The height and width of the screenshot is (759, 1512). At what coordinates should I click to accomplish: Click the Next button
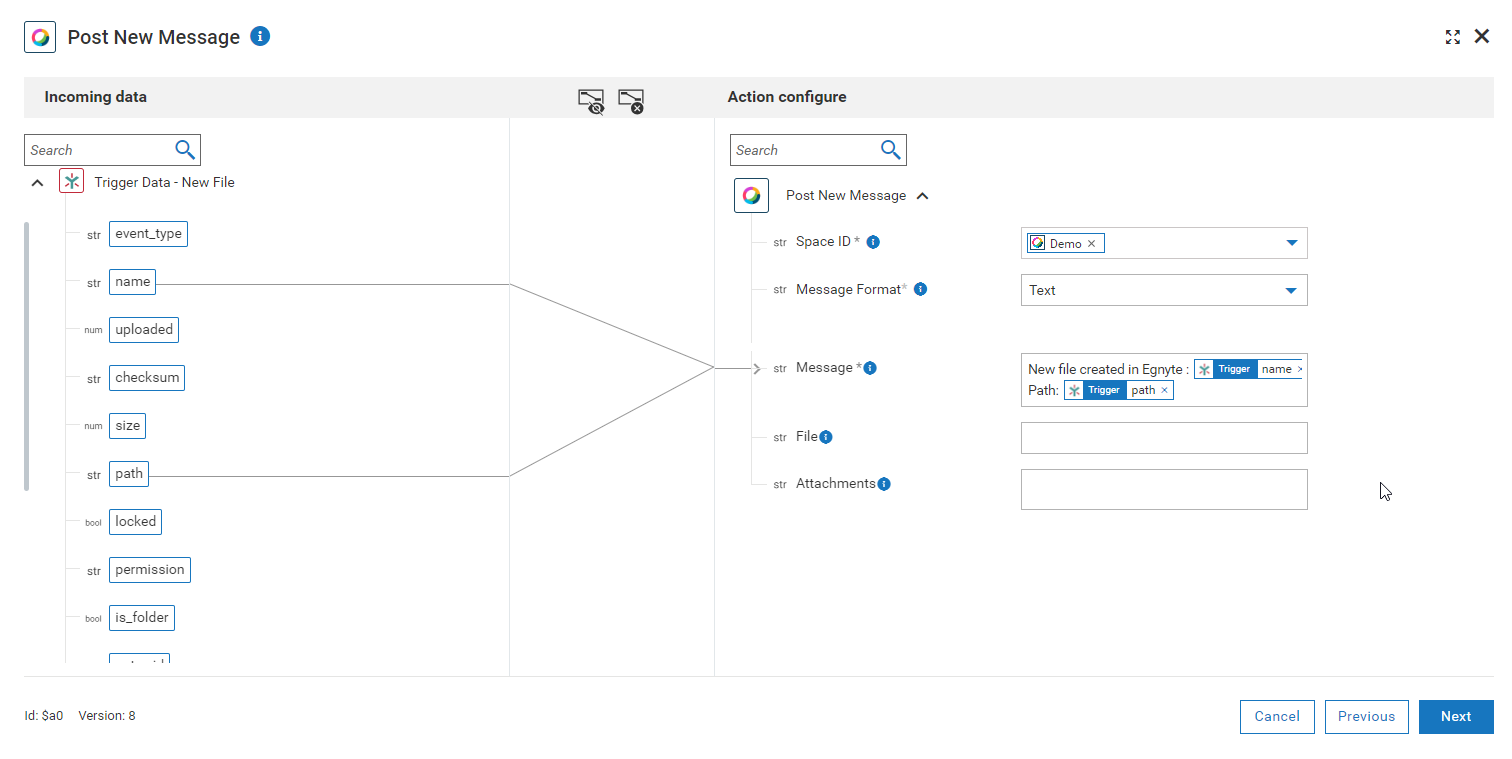point(1456,716)
